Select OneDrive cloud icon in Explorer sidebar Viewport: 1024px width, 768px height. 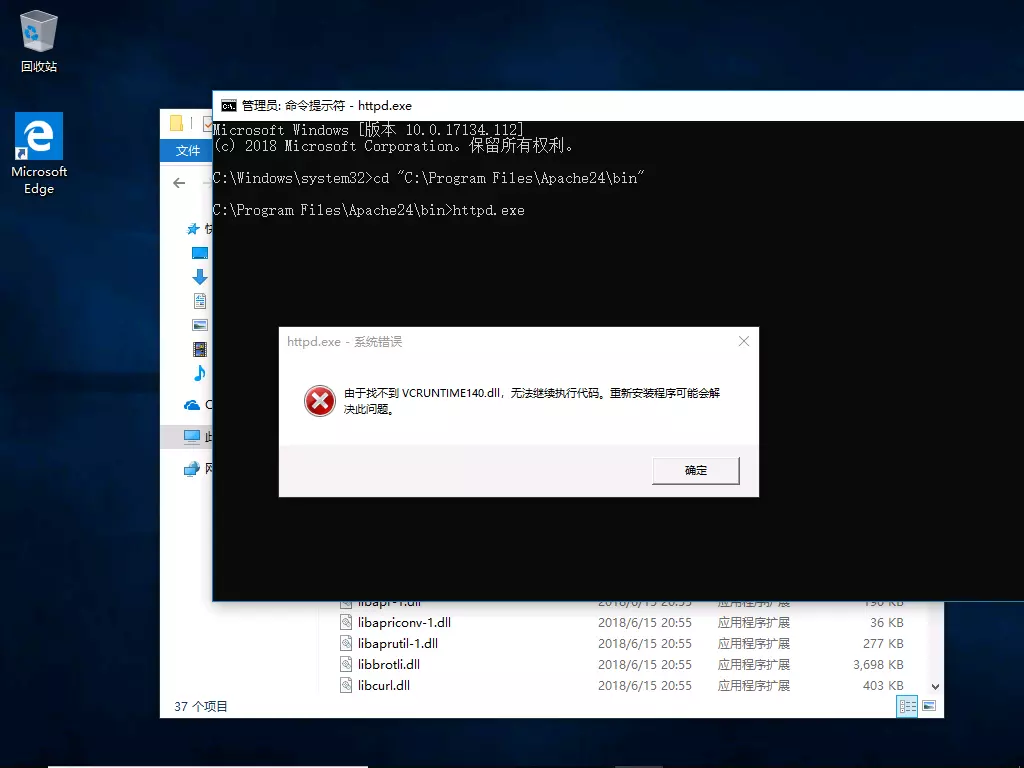[x=192, y=406]
